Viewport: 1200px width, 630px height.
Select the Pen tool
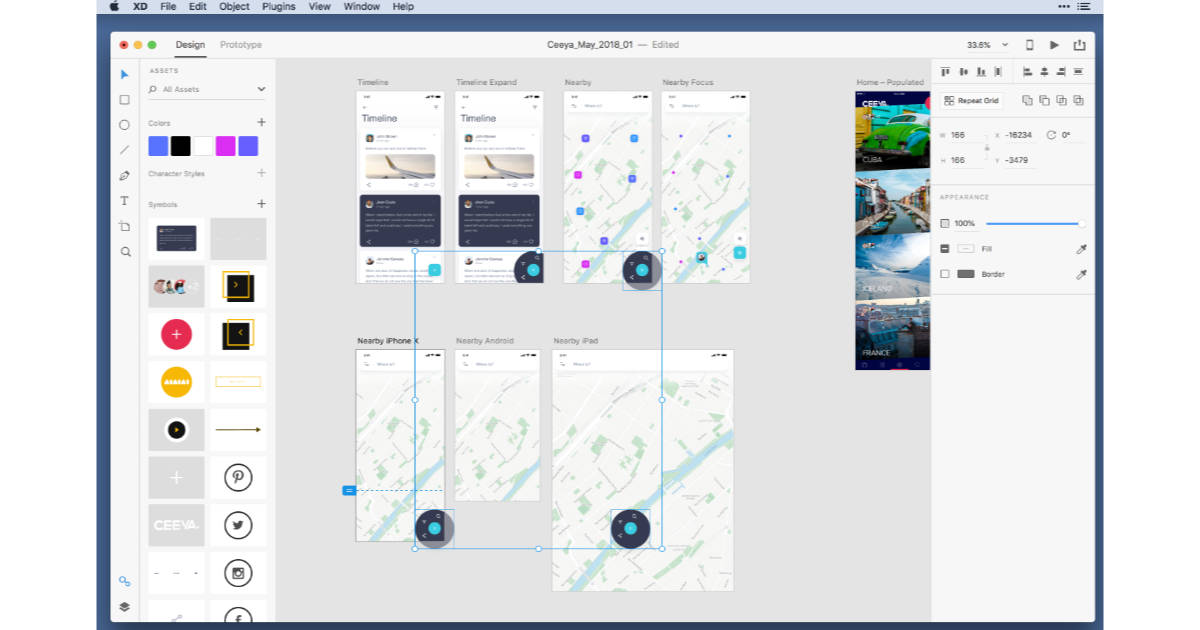point(125,175)
